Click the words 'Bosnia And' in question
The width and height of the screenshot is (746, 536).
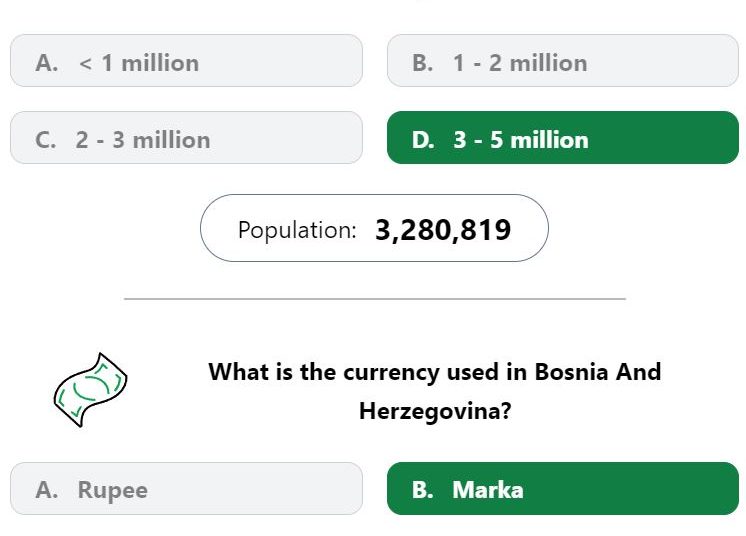coord(598,371)
